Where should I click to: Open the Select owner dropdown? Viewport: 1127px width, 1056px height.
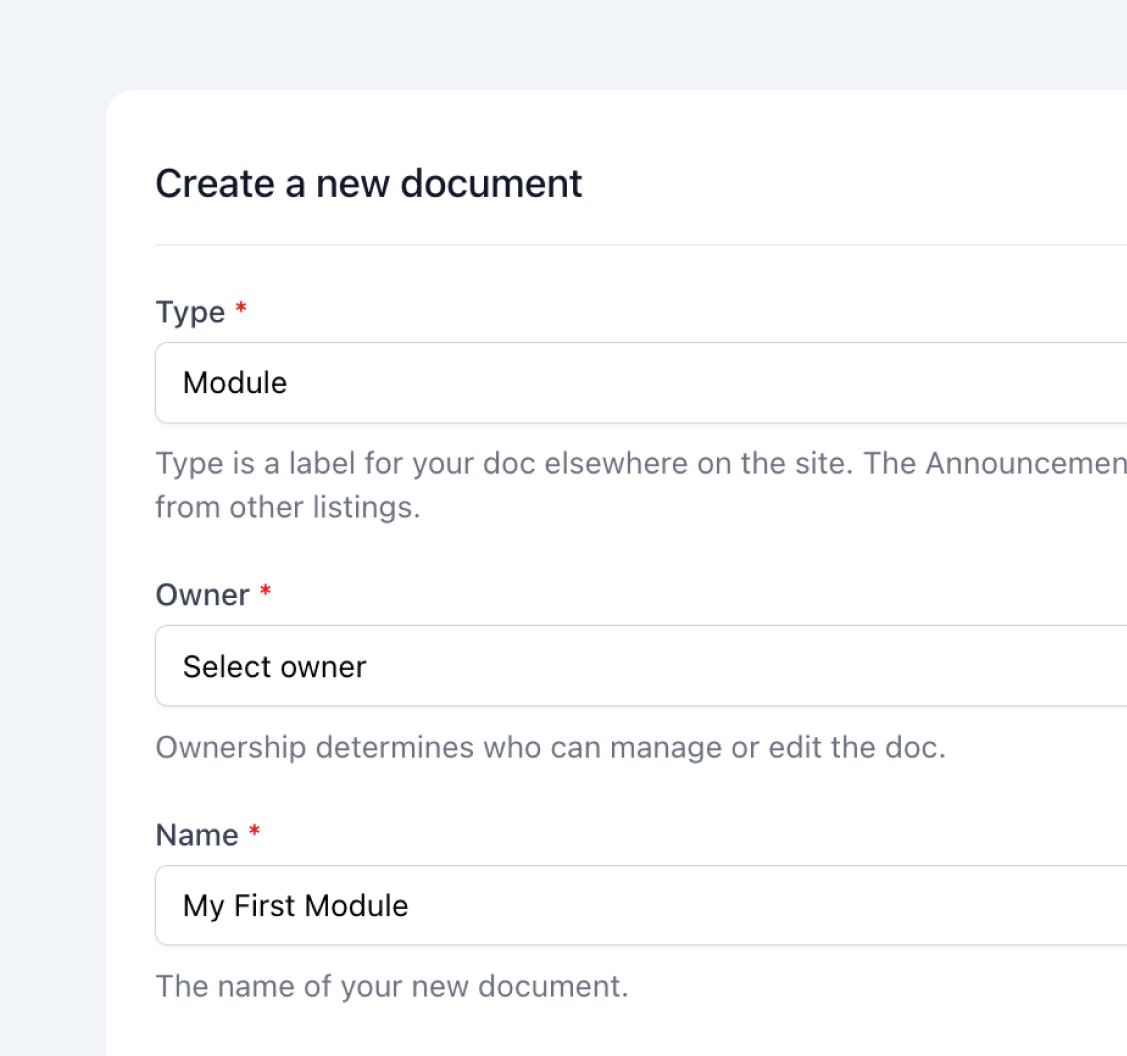[640, 666]
